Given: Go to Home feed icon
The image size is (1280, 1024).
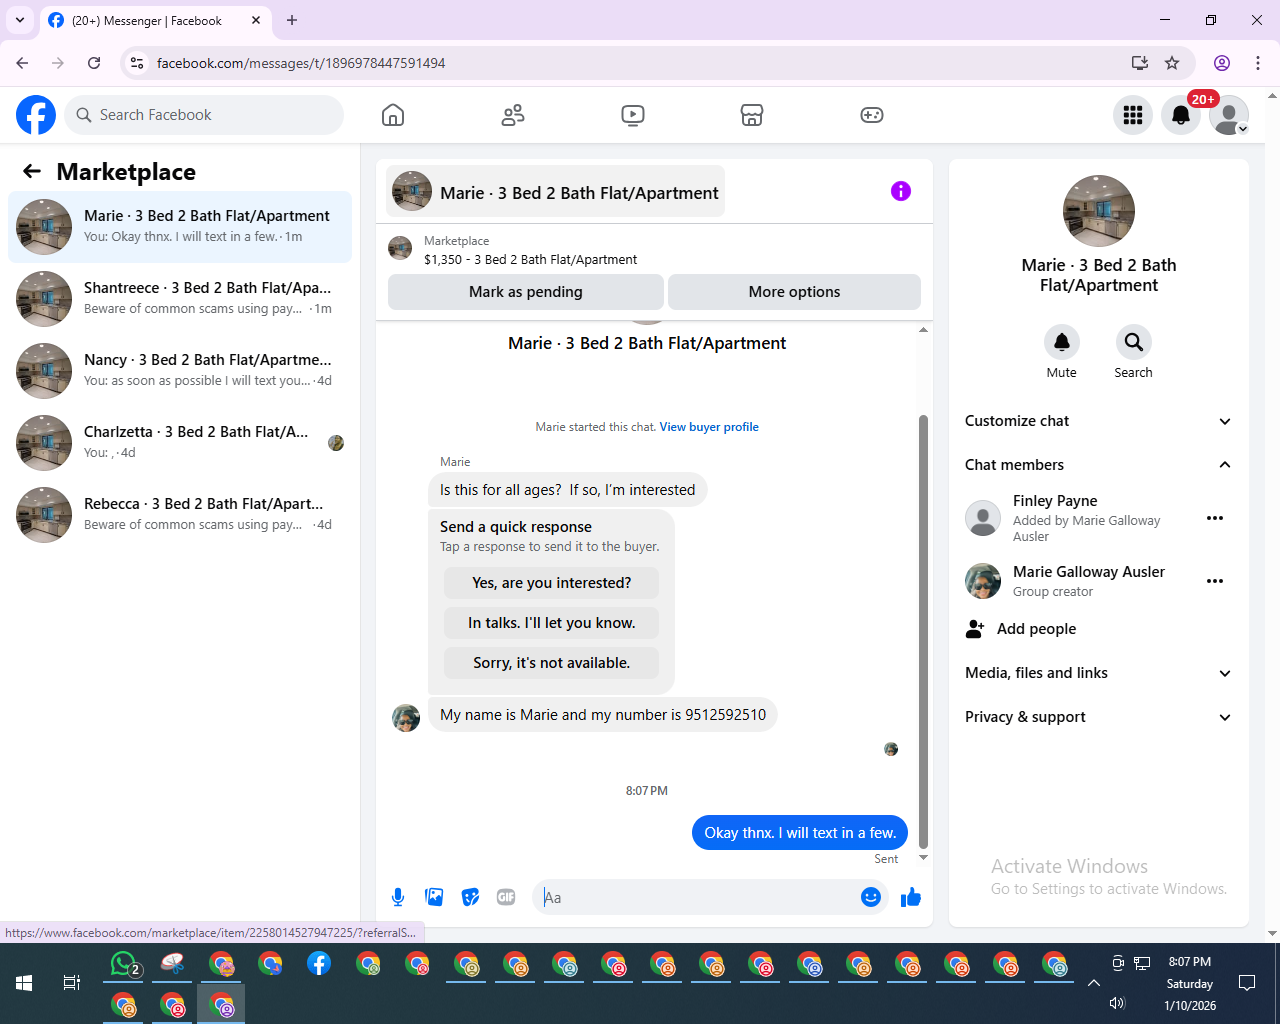Looking at the screenshot, I should coord(393,115).
